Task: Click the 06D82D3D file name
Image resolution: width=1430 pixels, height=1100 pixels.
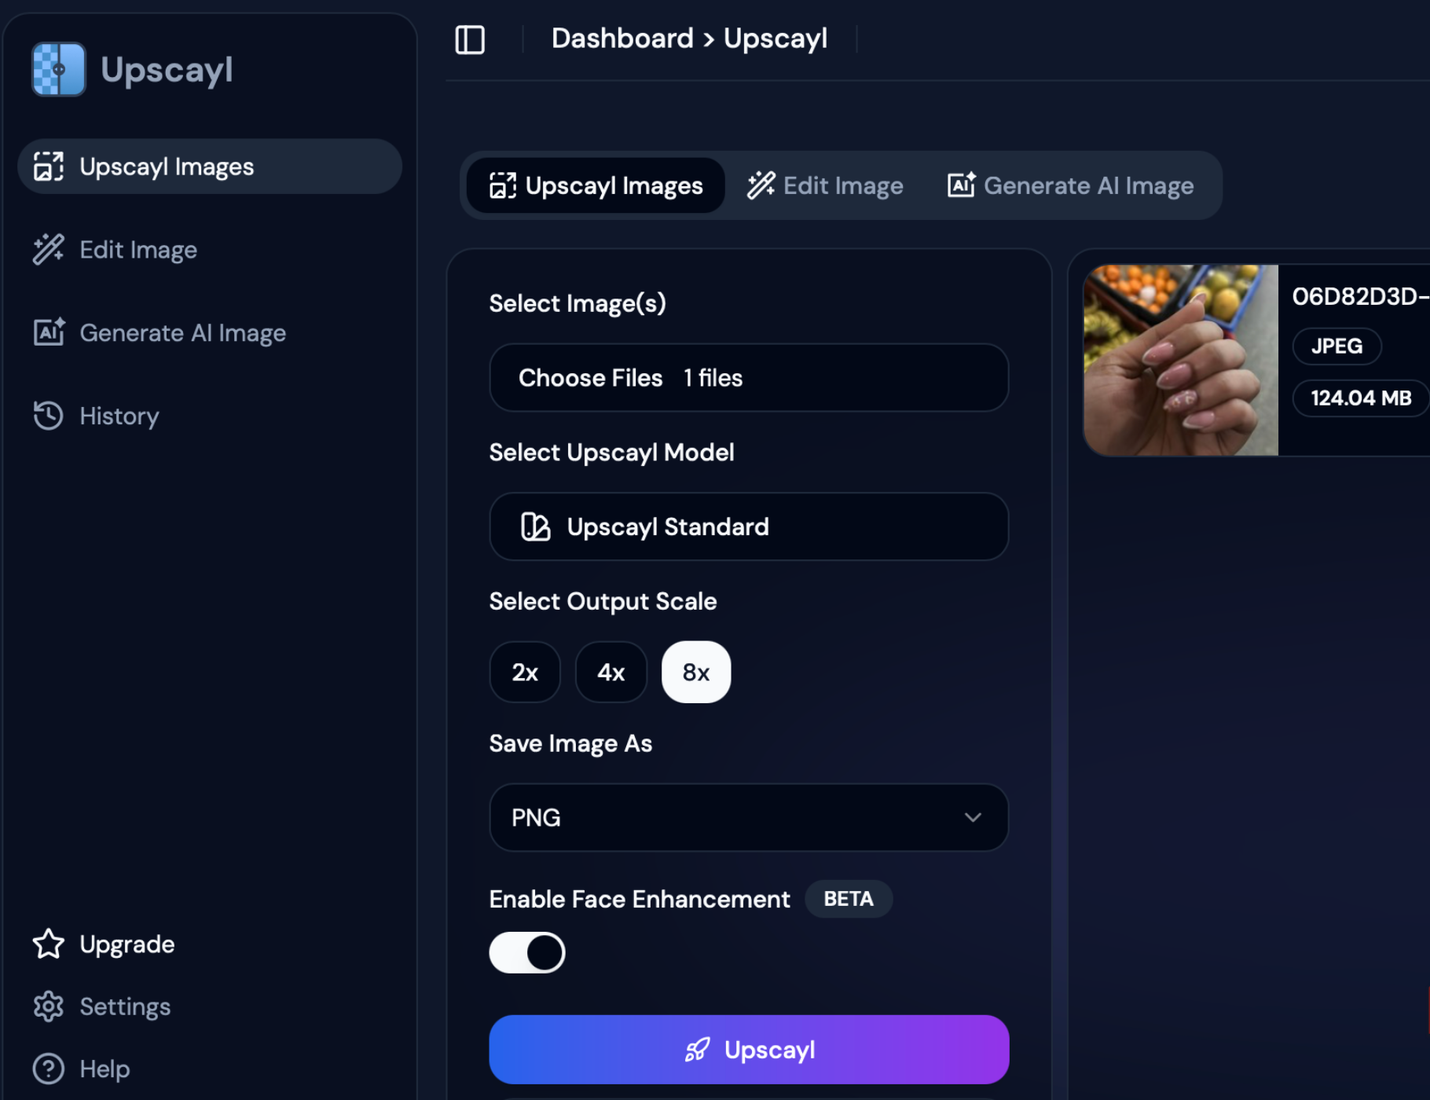Action: click(1361, 296)
